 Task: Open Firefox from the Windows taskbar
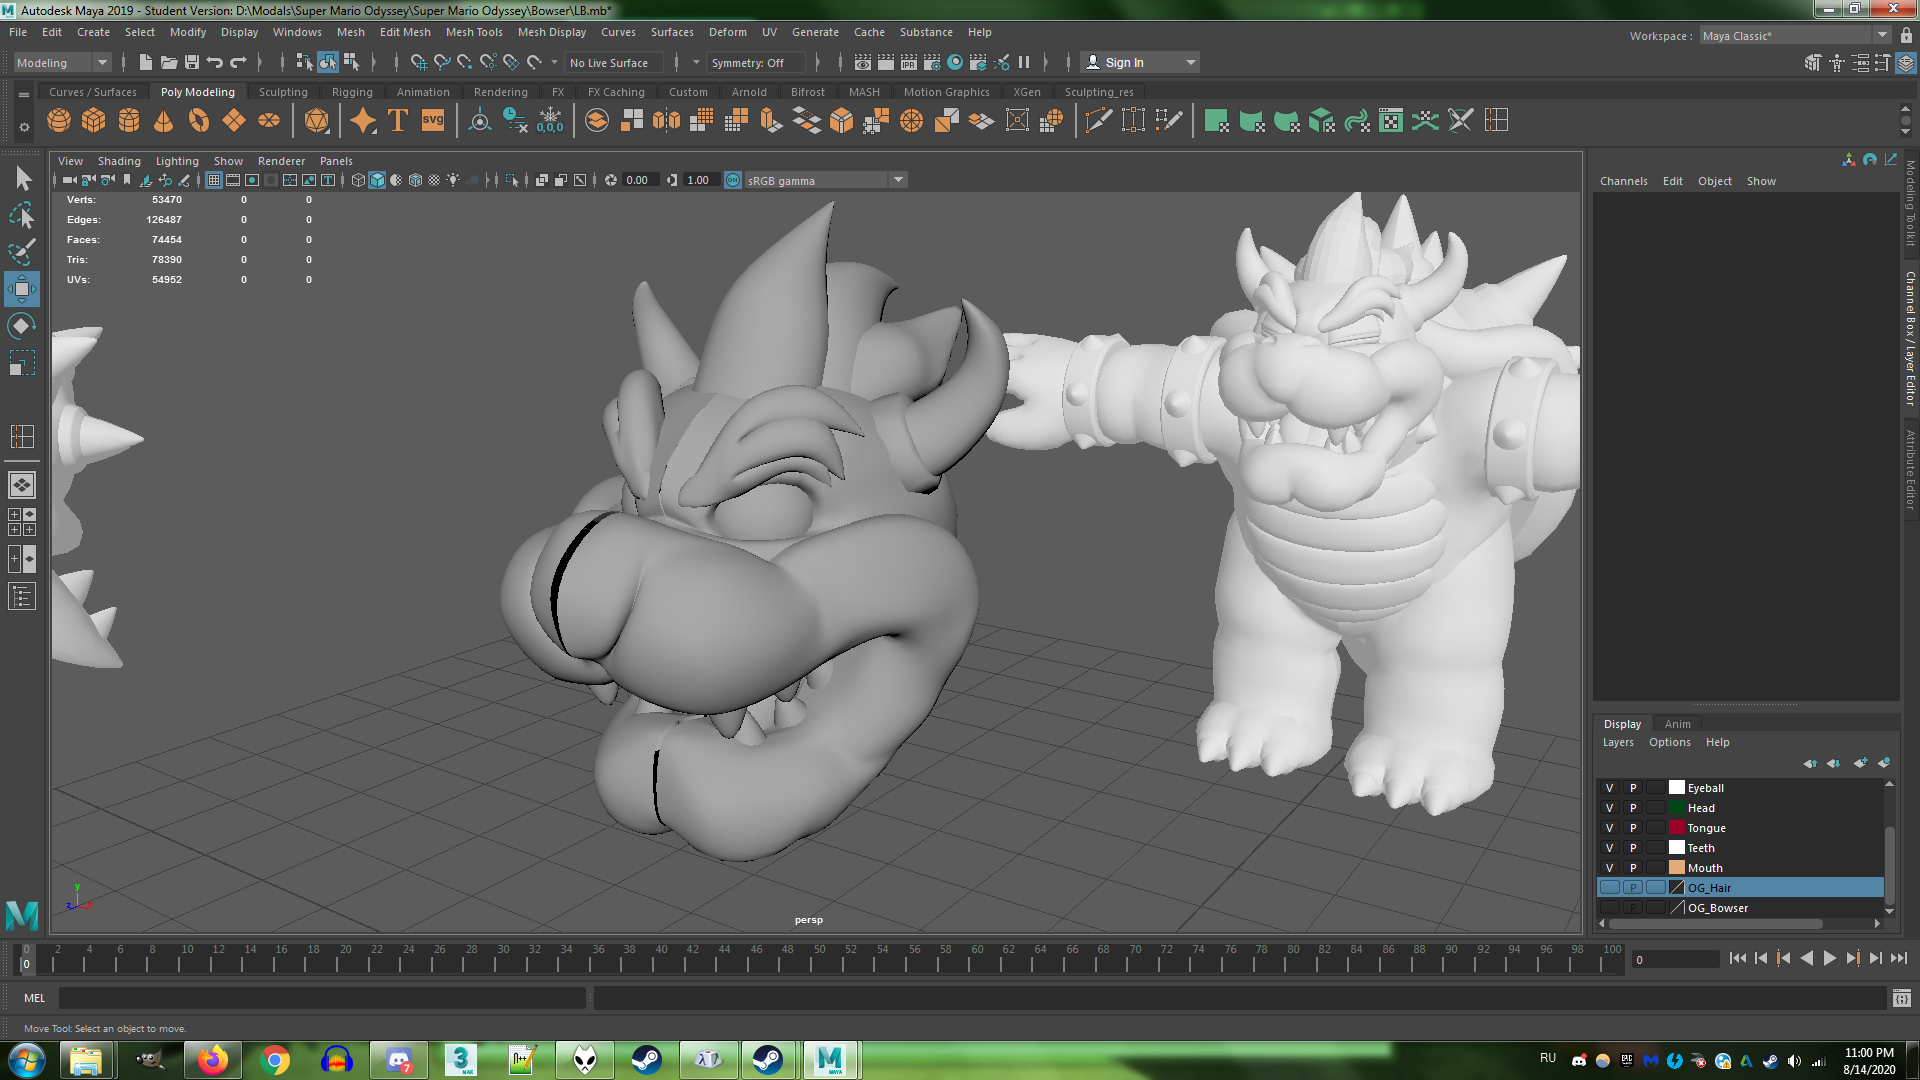point(212,1060)
